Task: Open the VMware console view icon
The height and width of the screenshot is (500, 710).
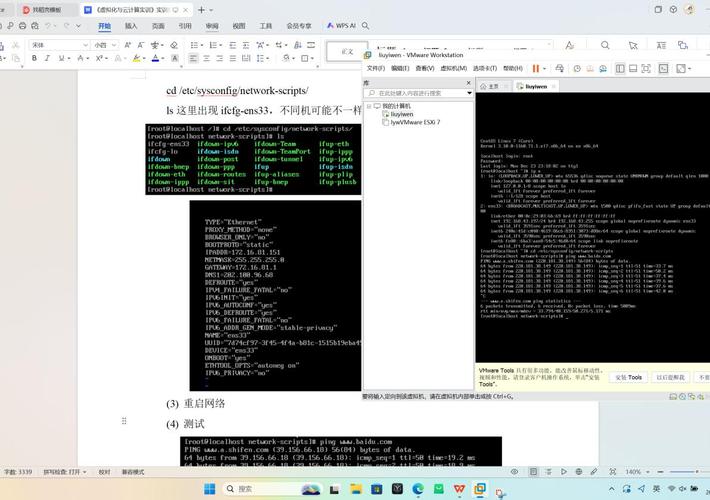Action: tap(663, 68)
